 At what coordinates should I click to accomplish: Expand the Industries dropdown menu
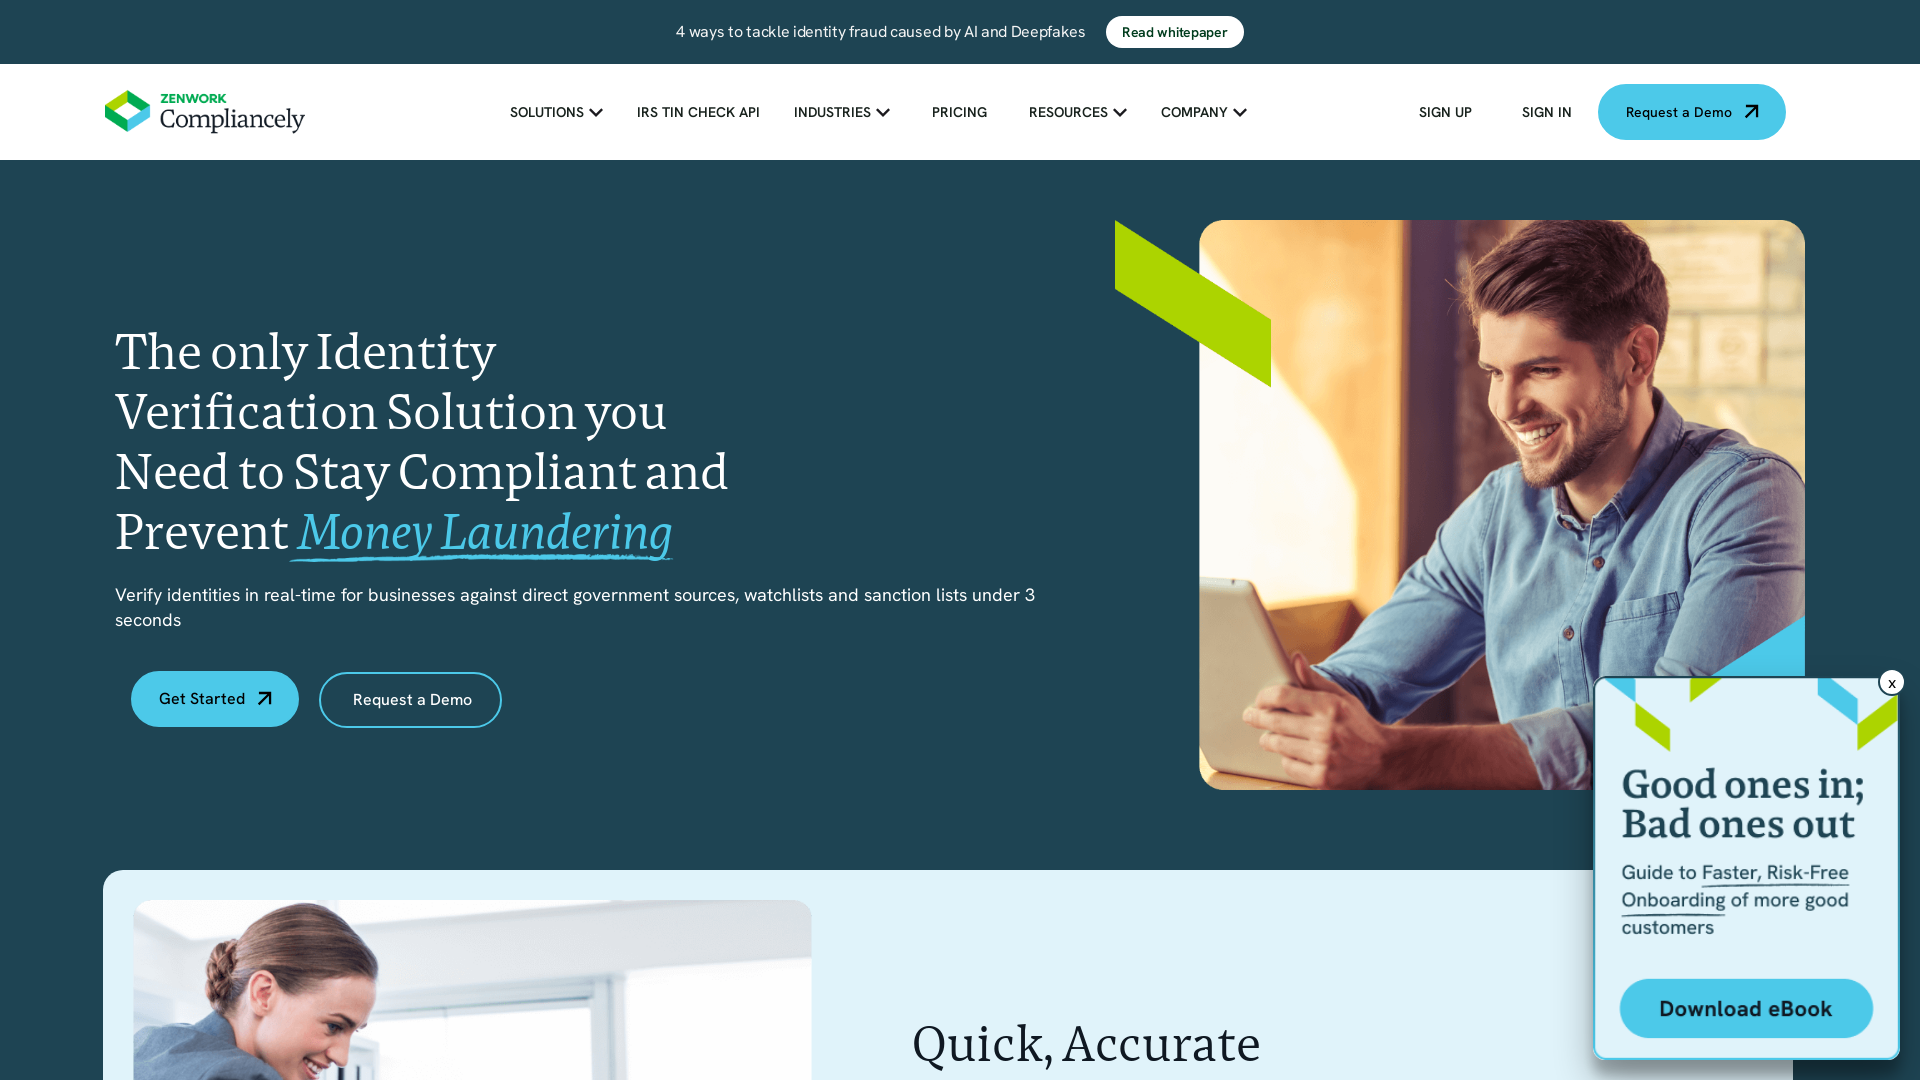pyautogui.click(x=841, y=112)
